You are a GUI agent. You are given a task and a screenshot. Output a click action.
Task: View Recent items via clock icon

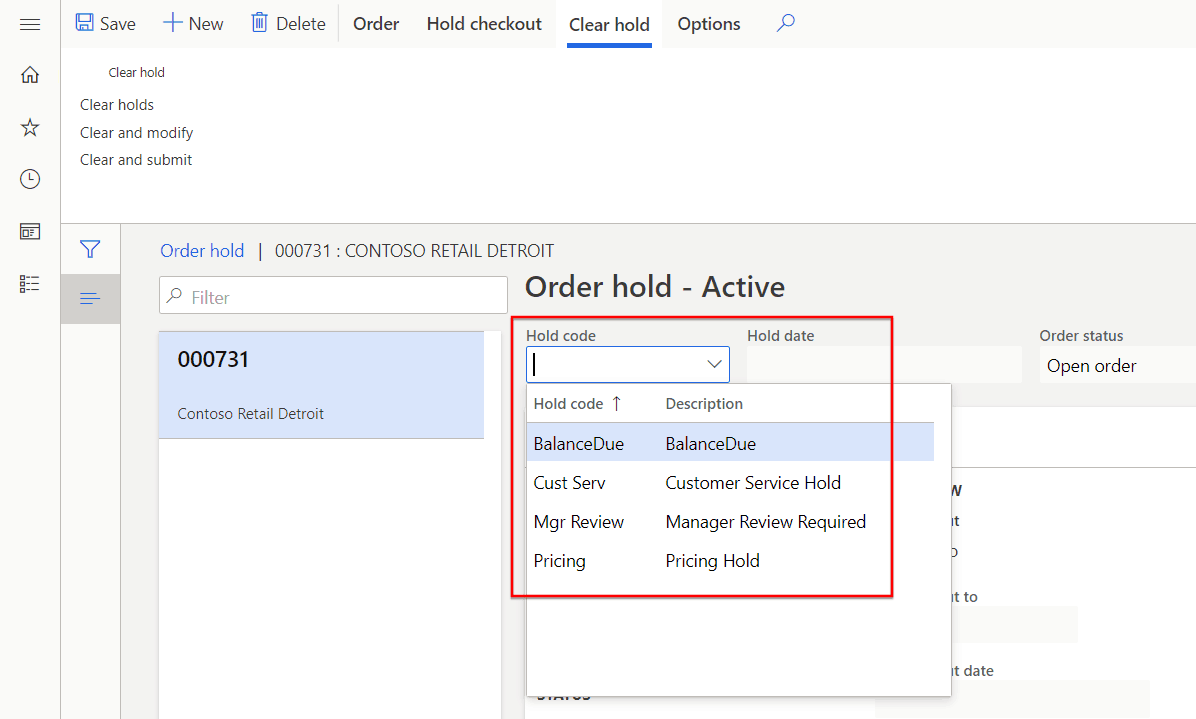[x=29, y=179]
